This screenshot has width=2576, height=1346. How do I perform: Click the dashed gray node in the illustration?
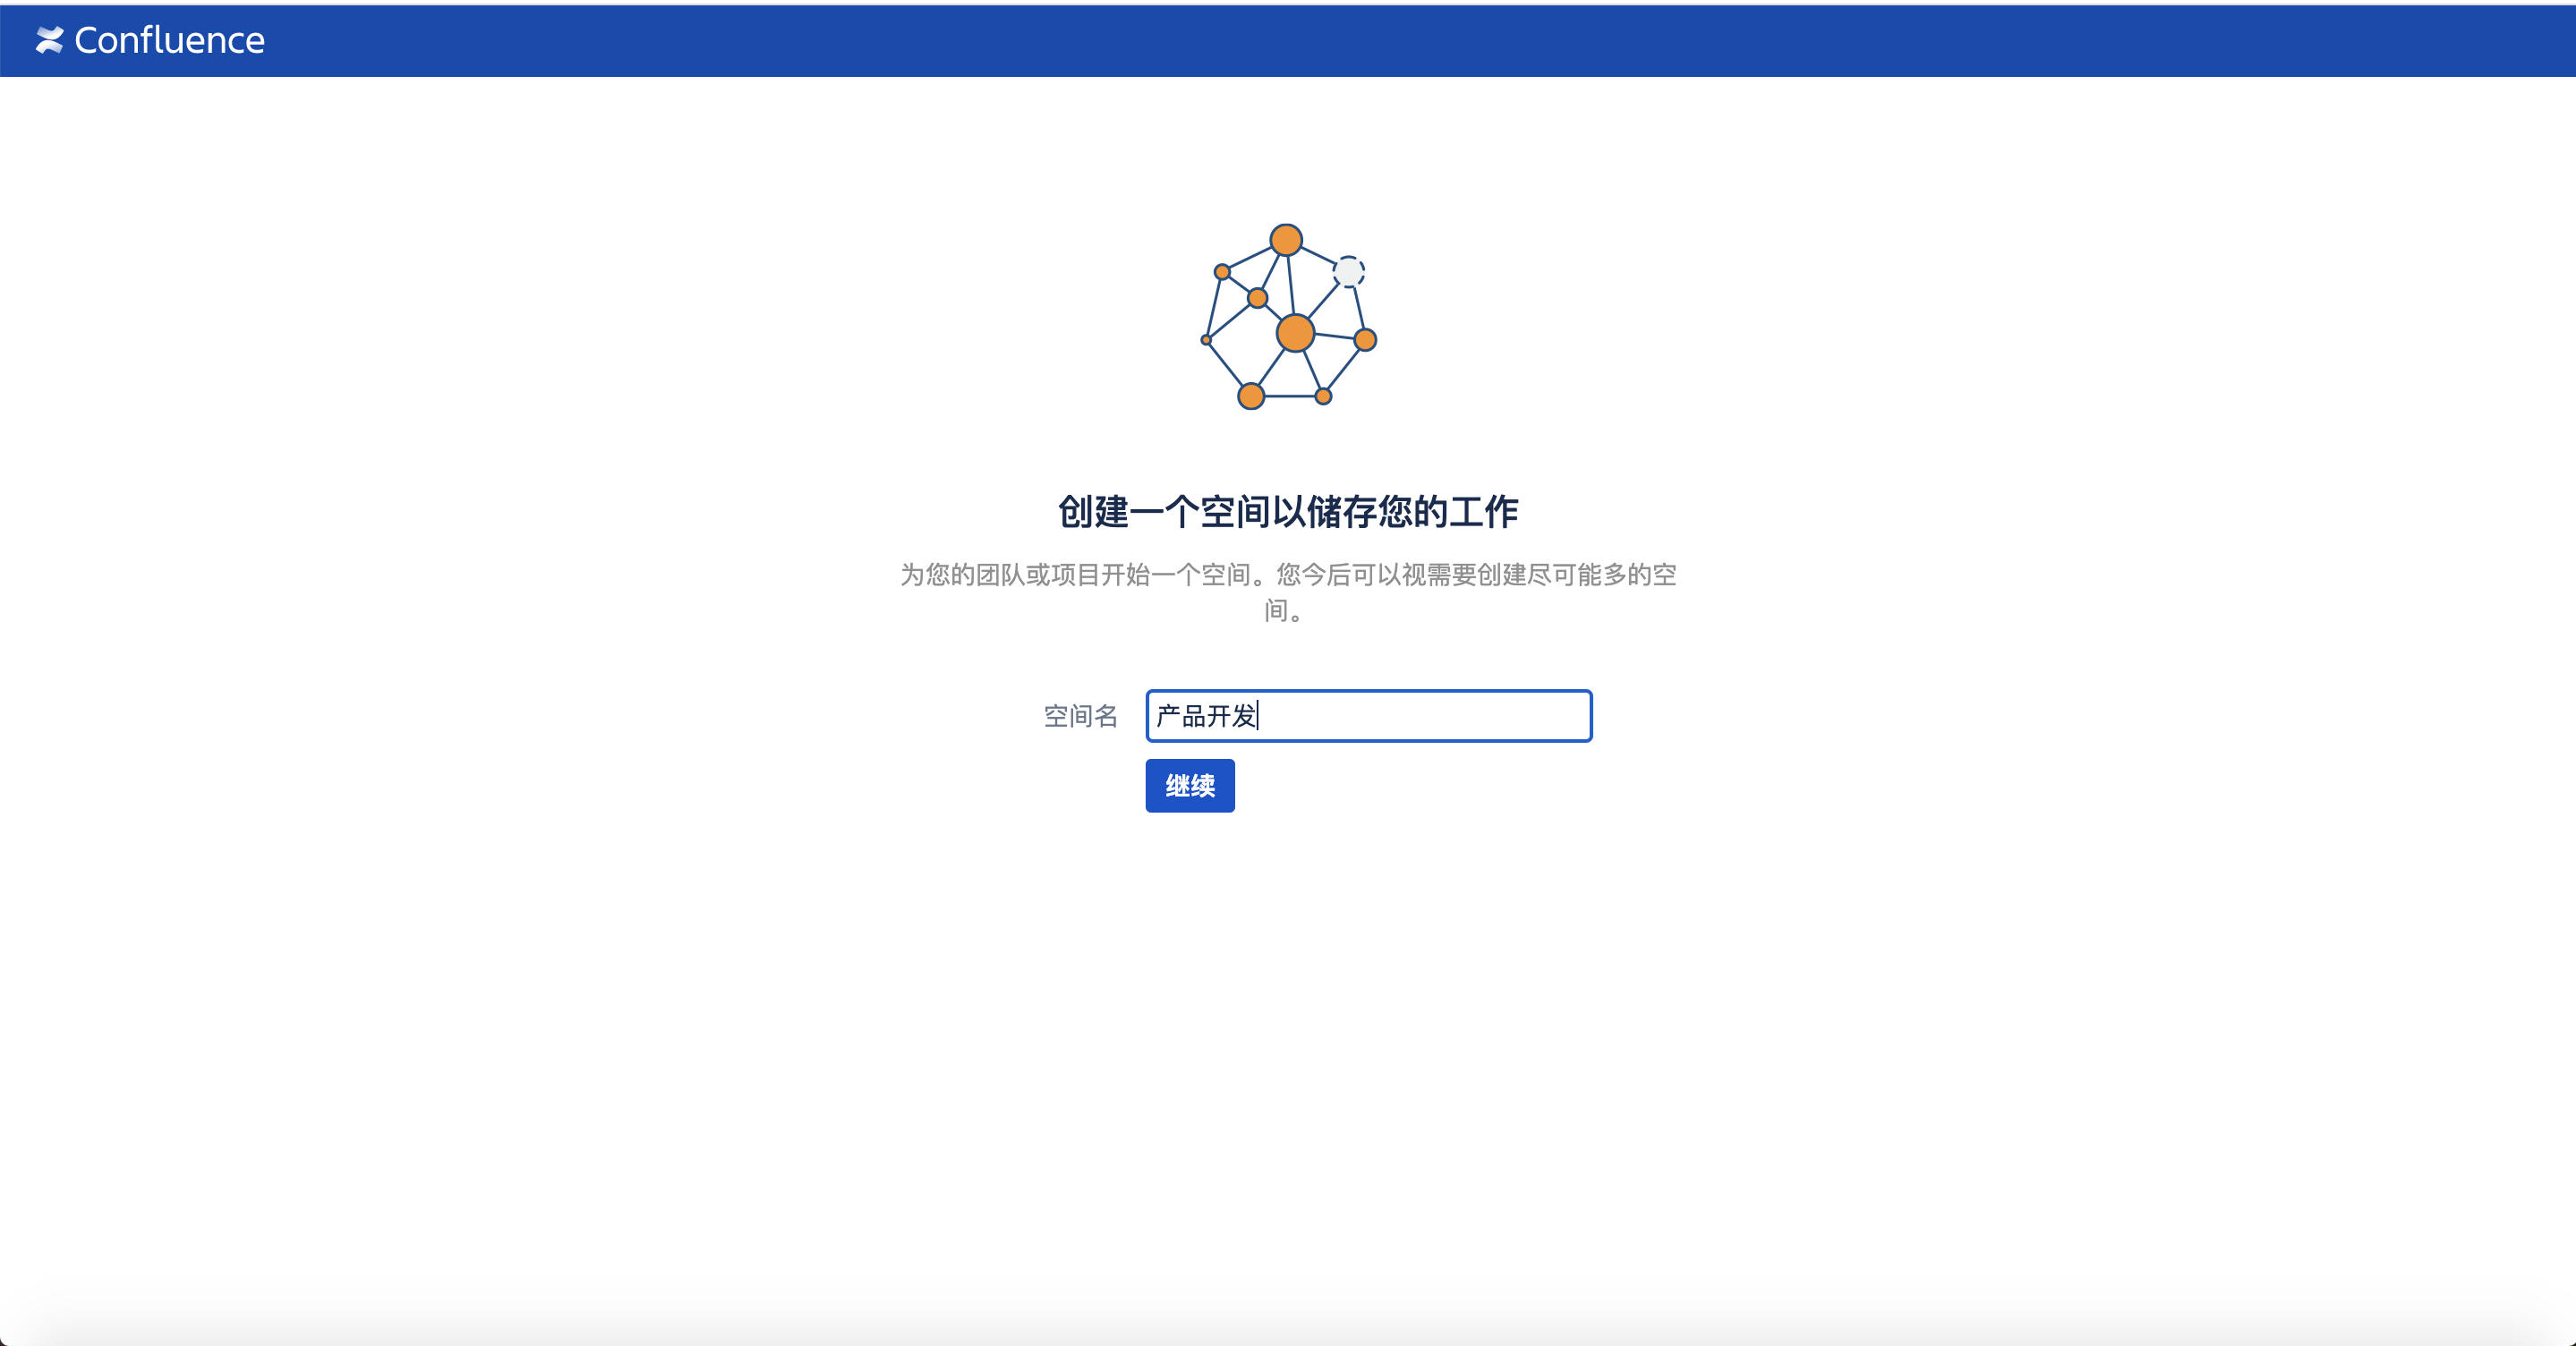1349,272
